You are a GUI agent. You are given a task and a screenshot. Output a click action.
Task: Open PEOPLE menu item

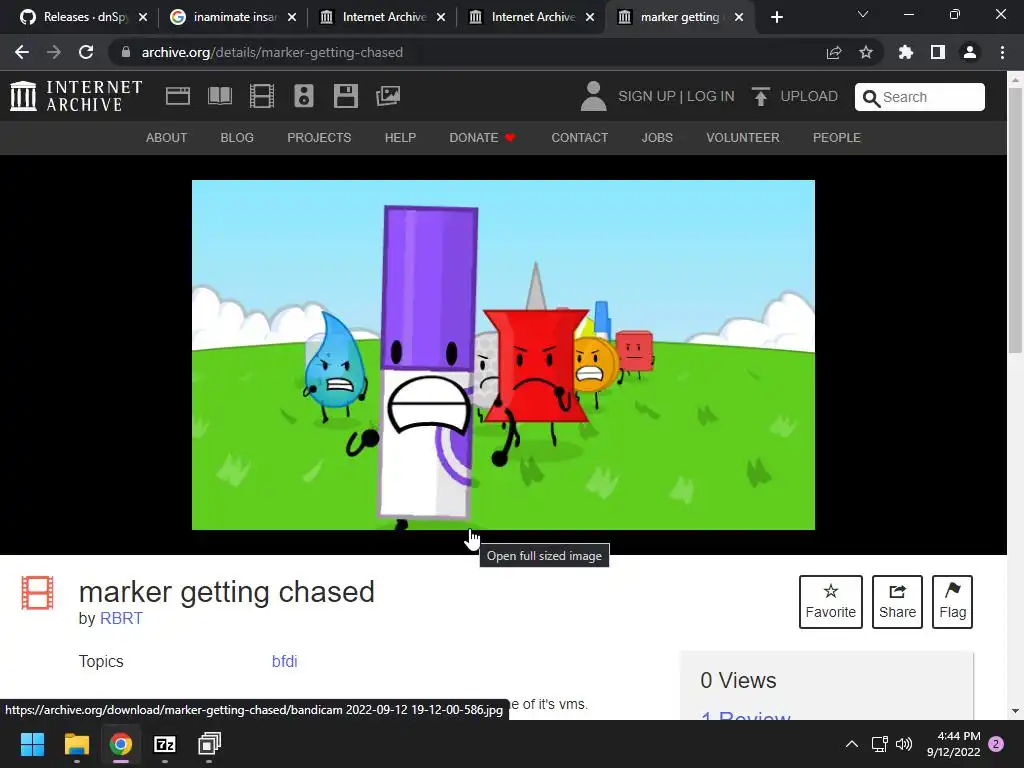[x=837, y=138]
